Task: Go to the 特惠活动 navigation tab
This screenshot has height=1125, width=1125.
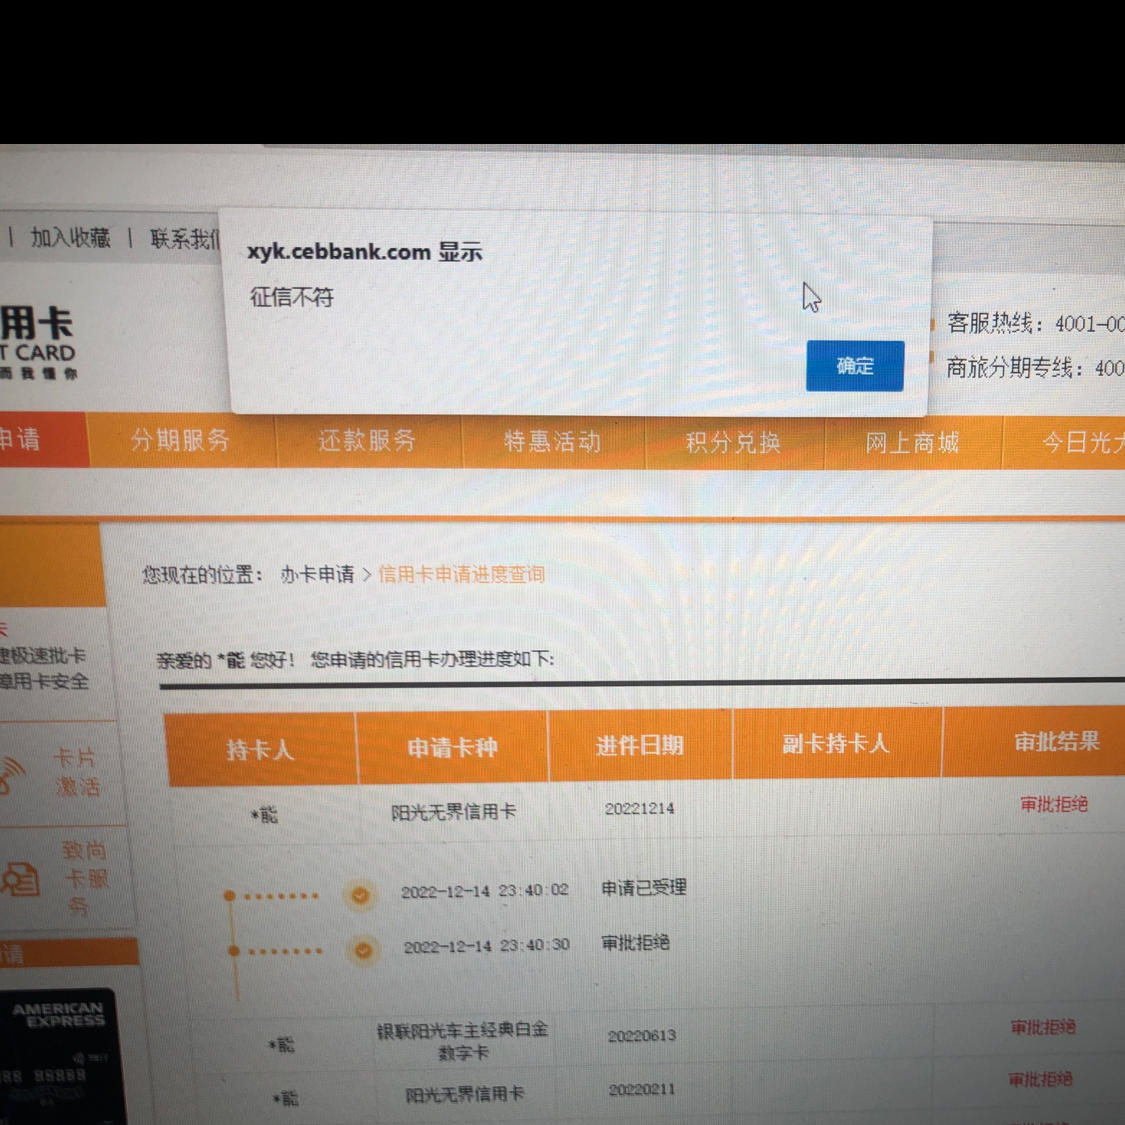Action: 552,441
